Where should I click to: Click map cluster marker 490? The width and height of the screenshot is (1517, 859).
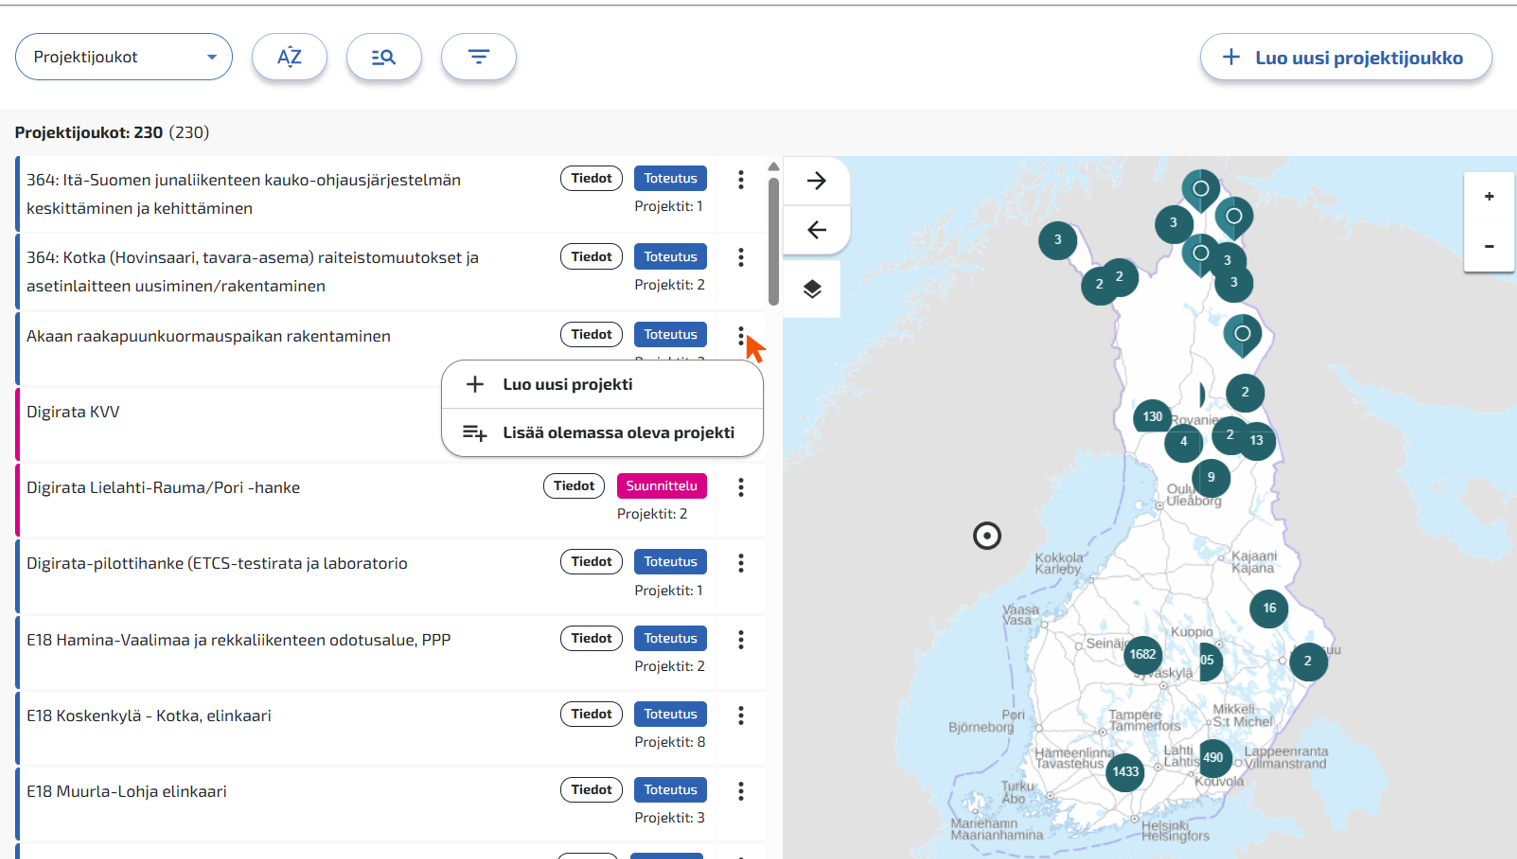tap(1213, 757)
